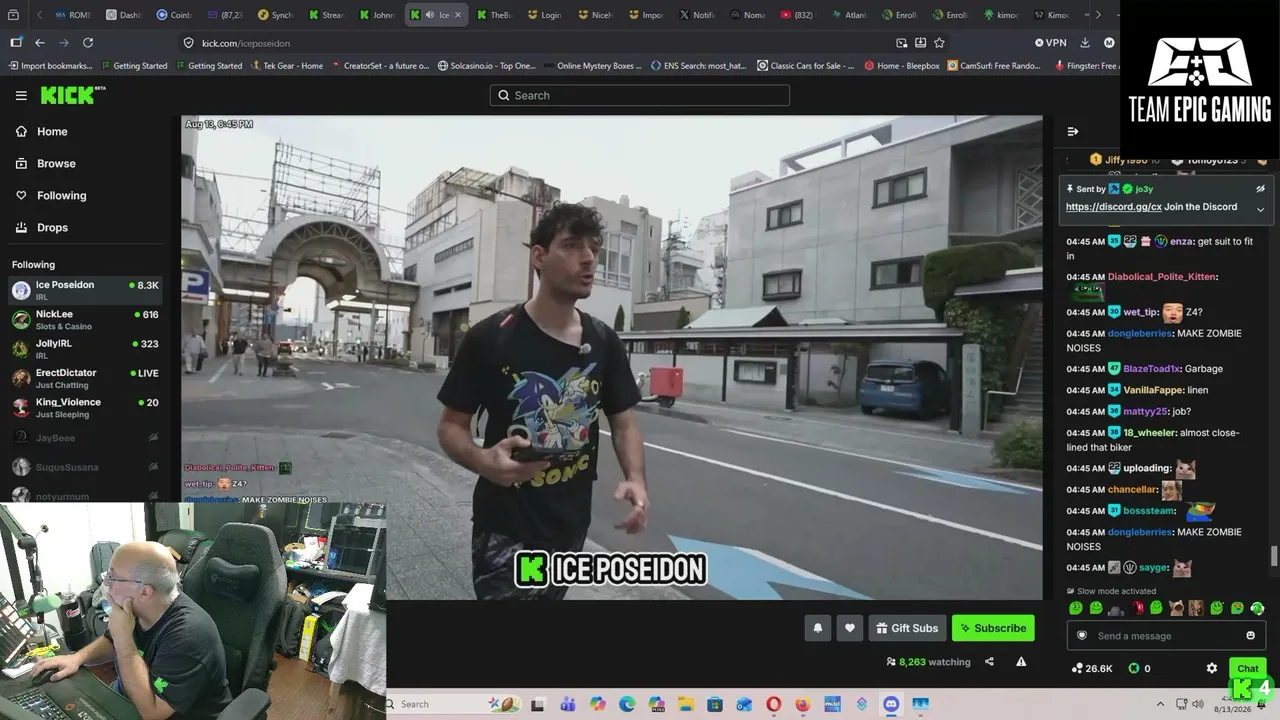
Task: Show hidden system tray icons
Action: 1160,704
